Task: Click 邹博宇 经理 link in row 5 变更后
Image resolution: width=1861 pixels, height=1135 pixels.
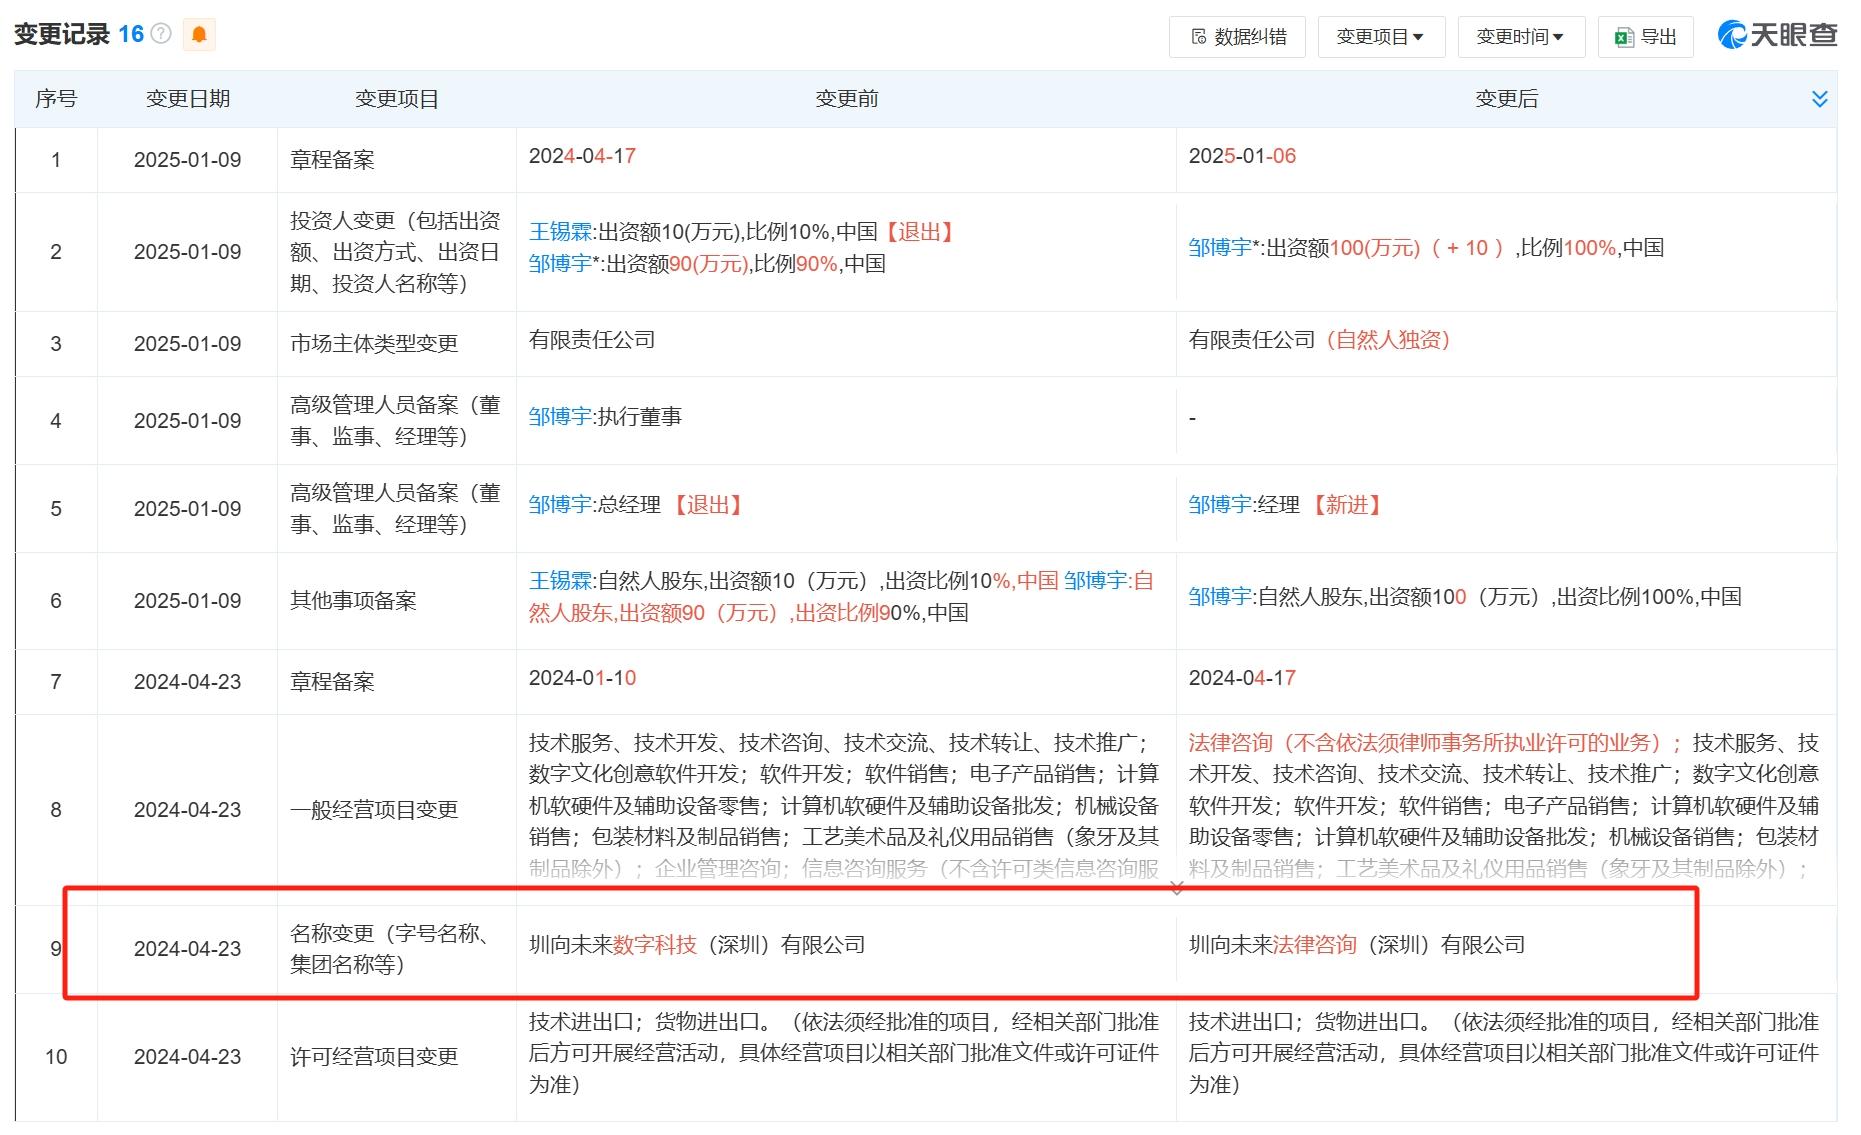Action: click(x=1220, y=505)
